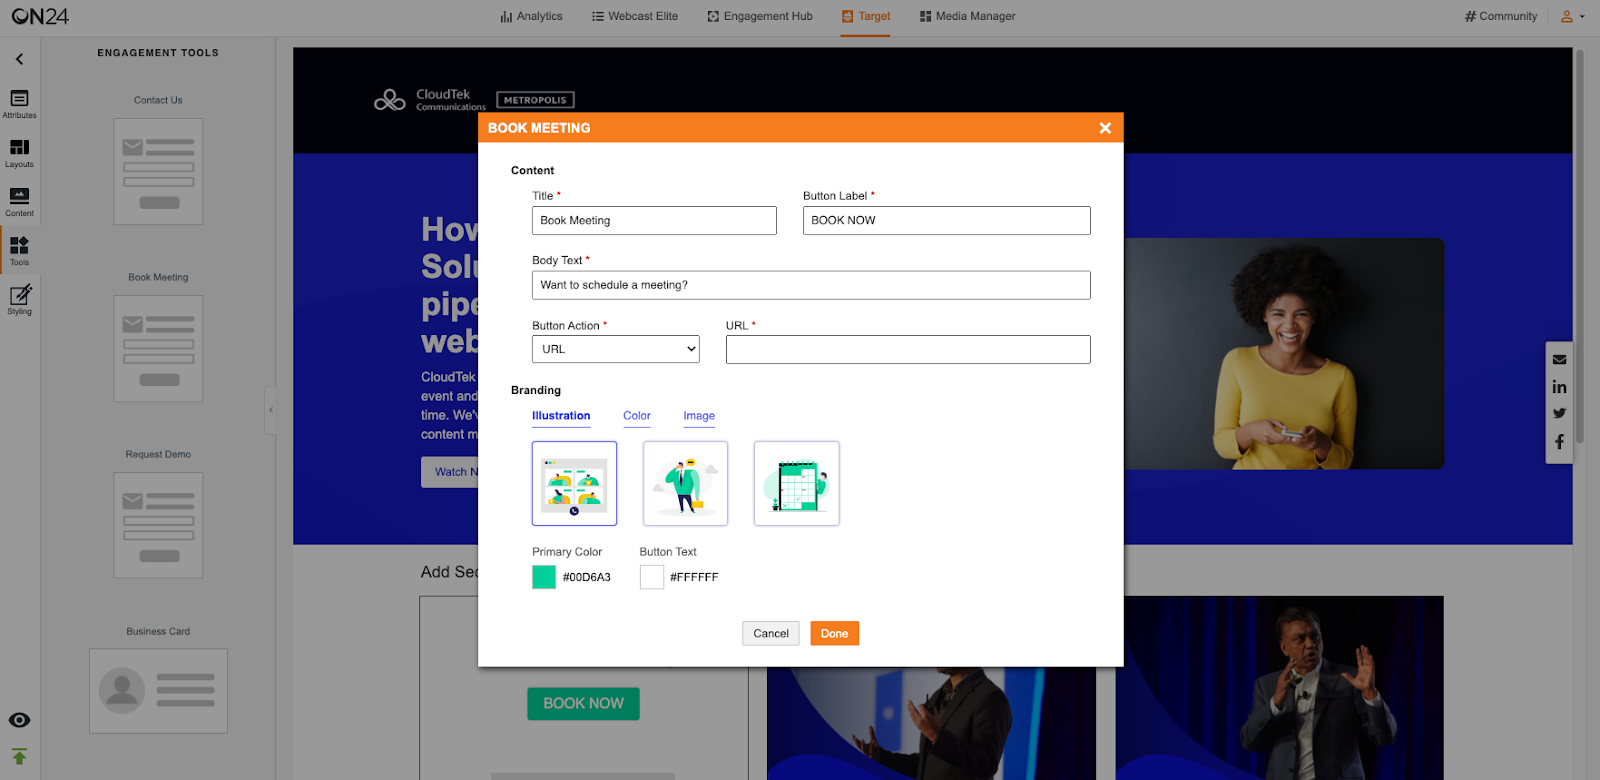
Task: Select the Business Card tool thumbnail
Action: pyautogui.click(x=158, y=691)
